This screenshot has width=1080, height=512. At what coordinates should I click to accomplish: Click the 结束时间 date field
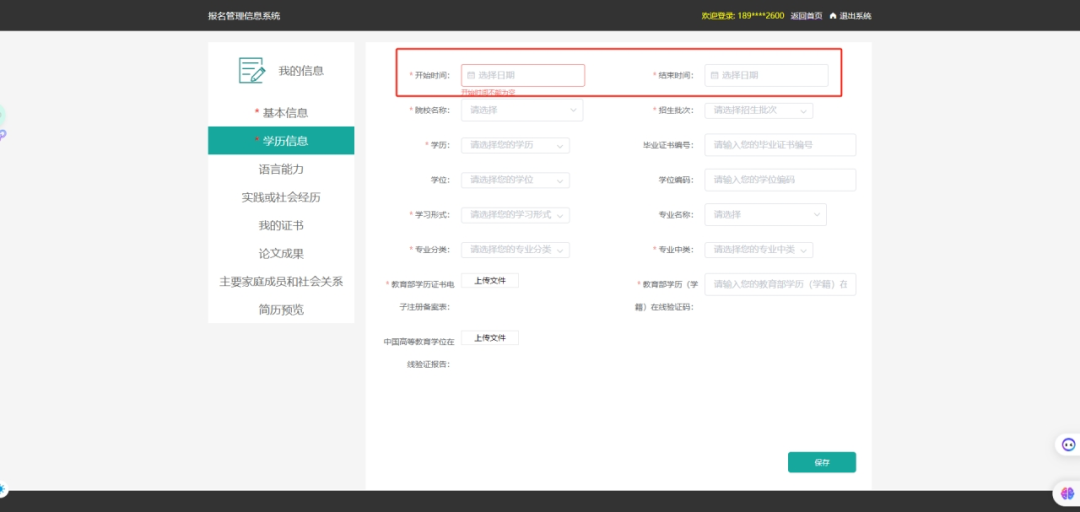(766, 75)
